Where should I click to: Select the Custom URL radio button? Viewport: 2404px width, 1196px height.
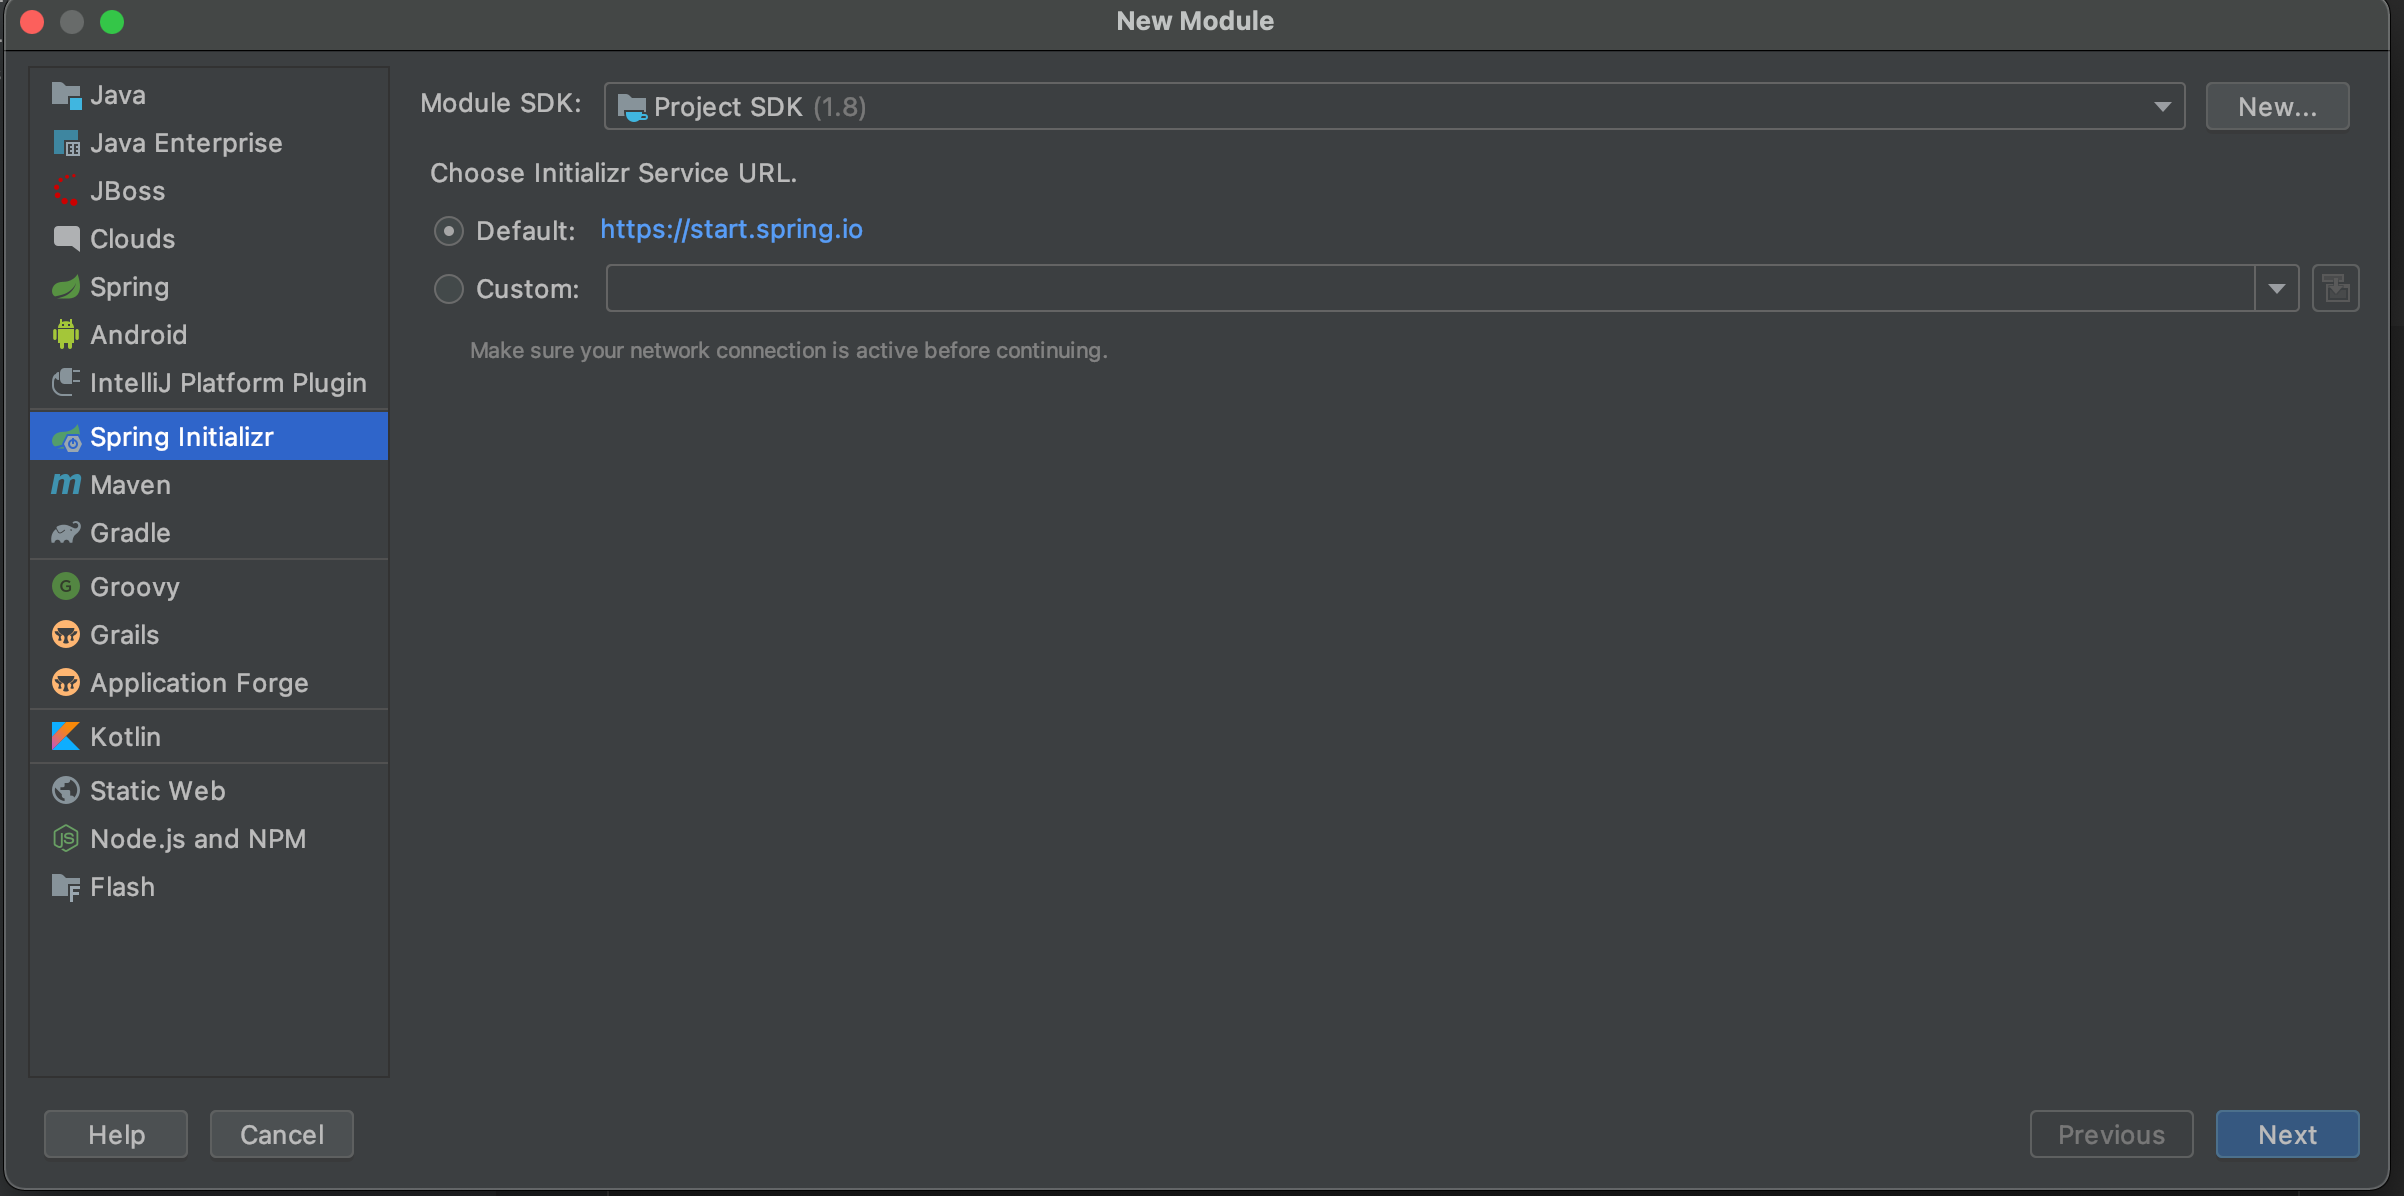coord(449,289)
